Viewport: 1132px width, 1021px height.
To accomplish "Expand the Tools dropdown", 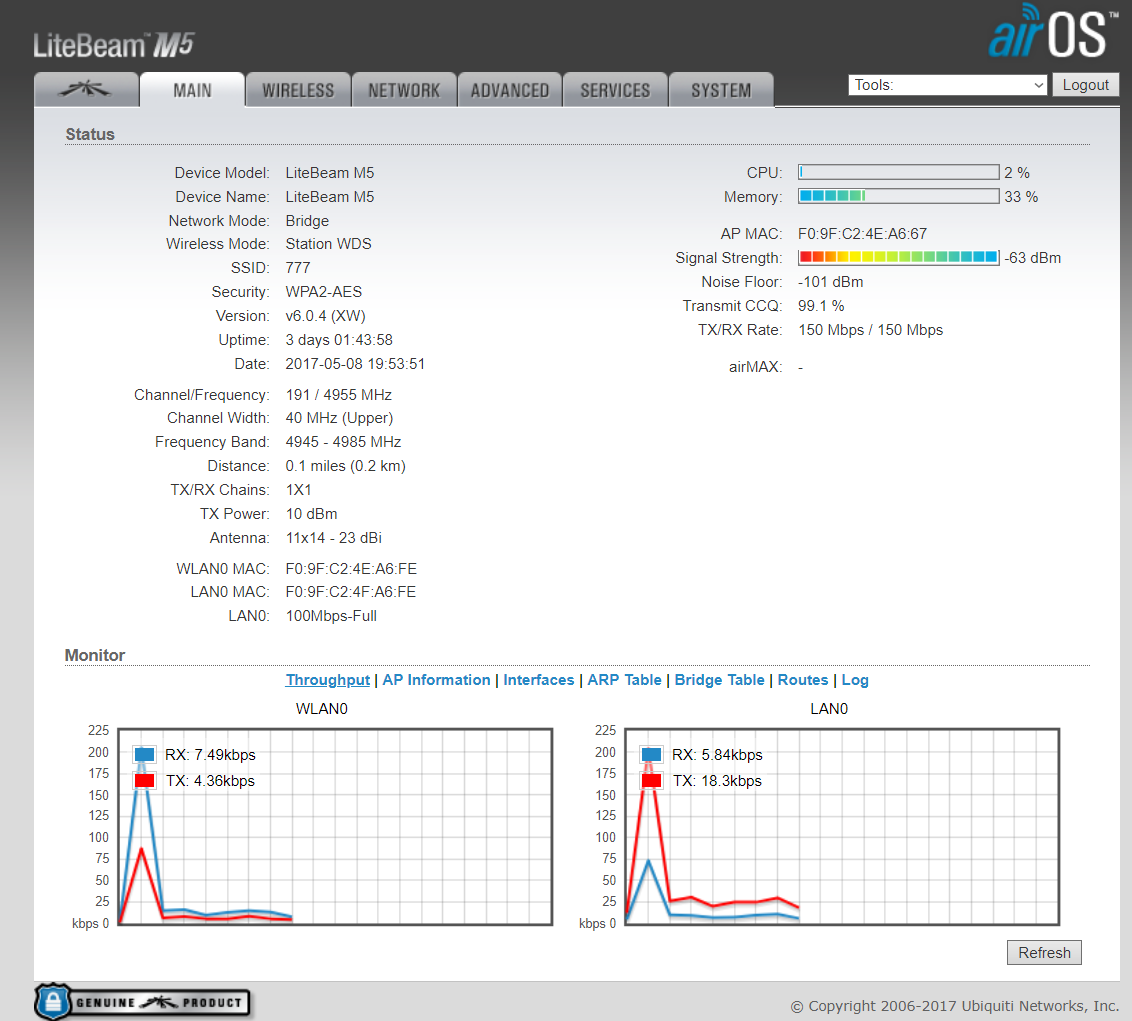I will click(x=948, y=85).
